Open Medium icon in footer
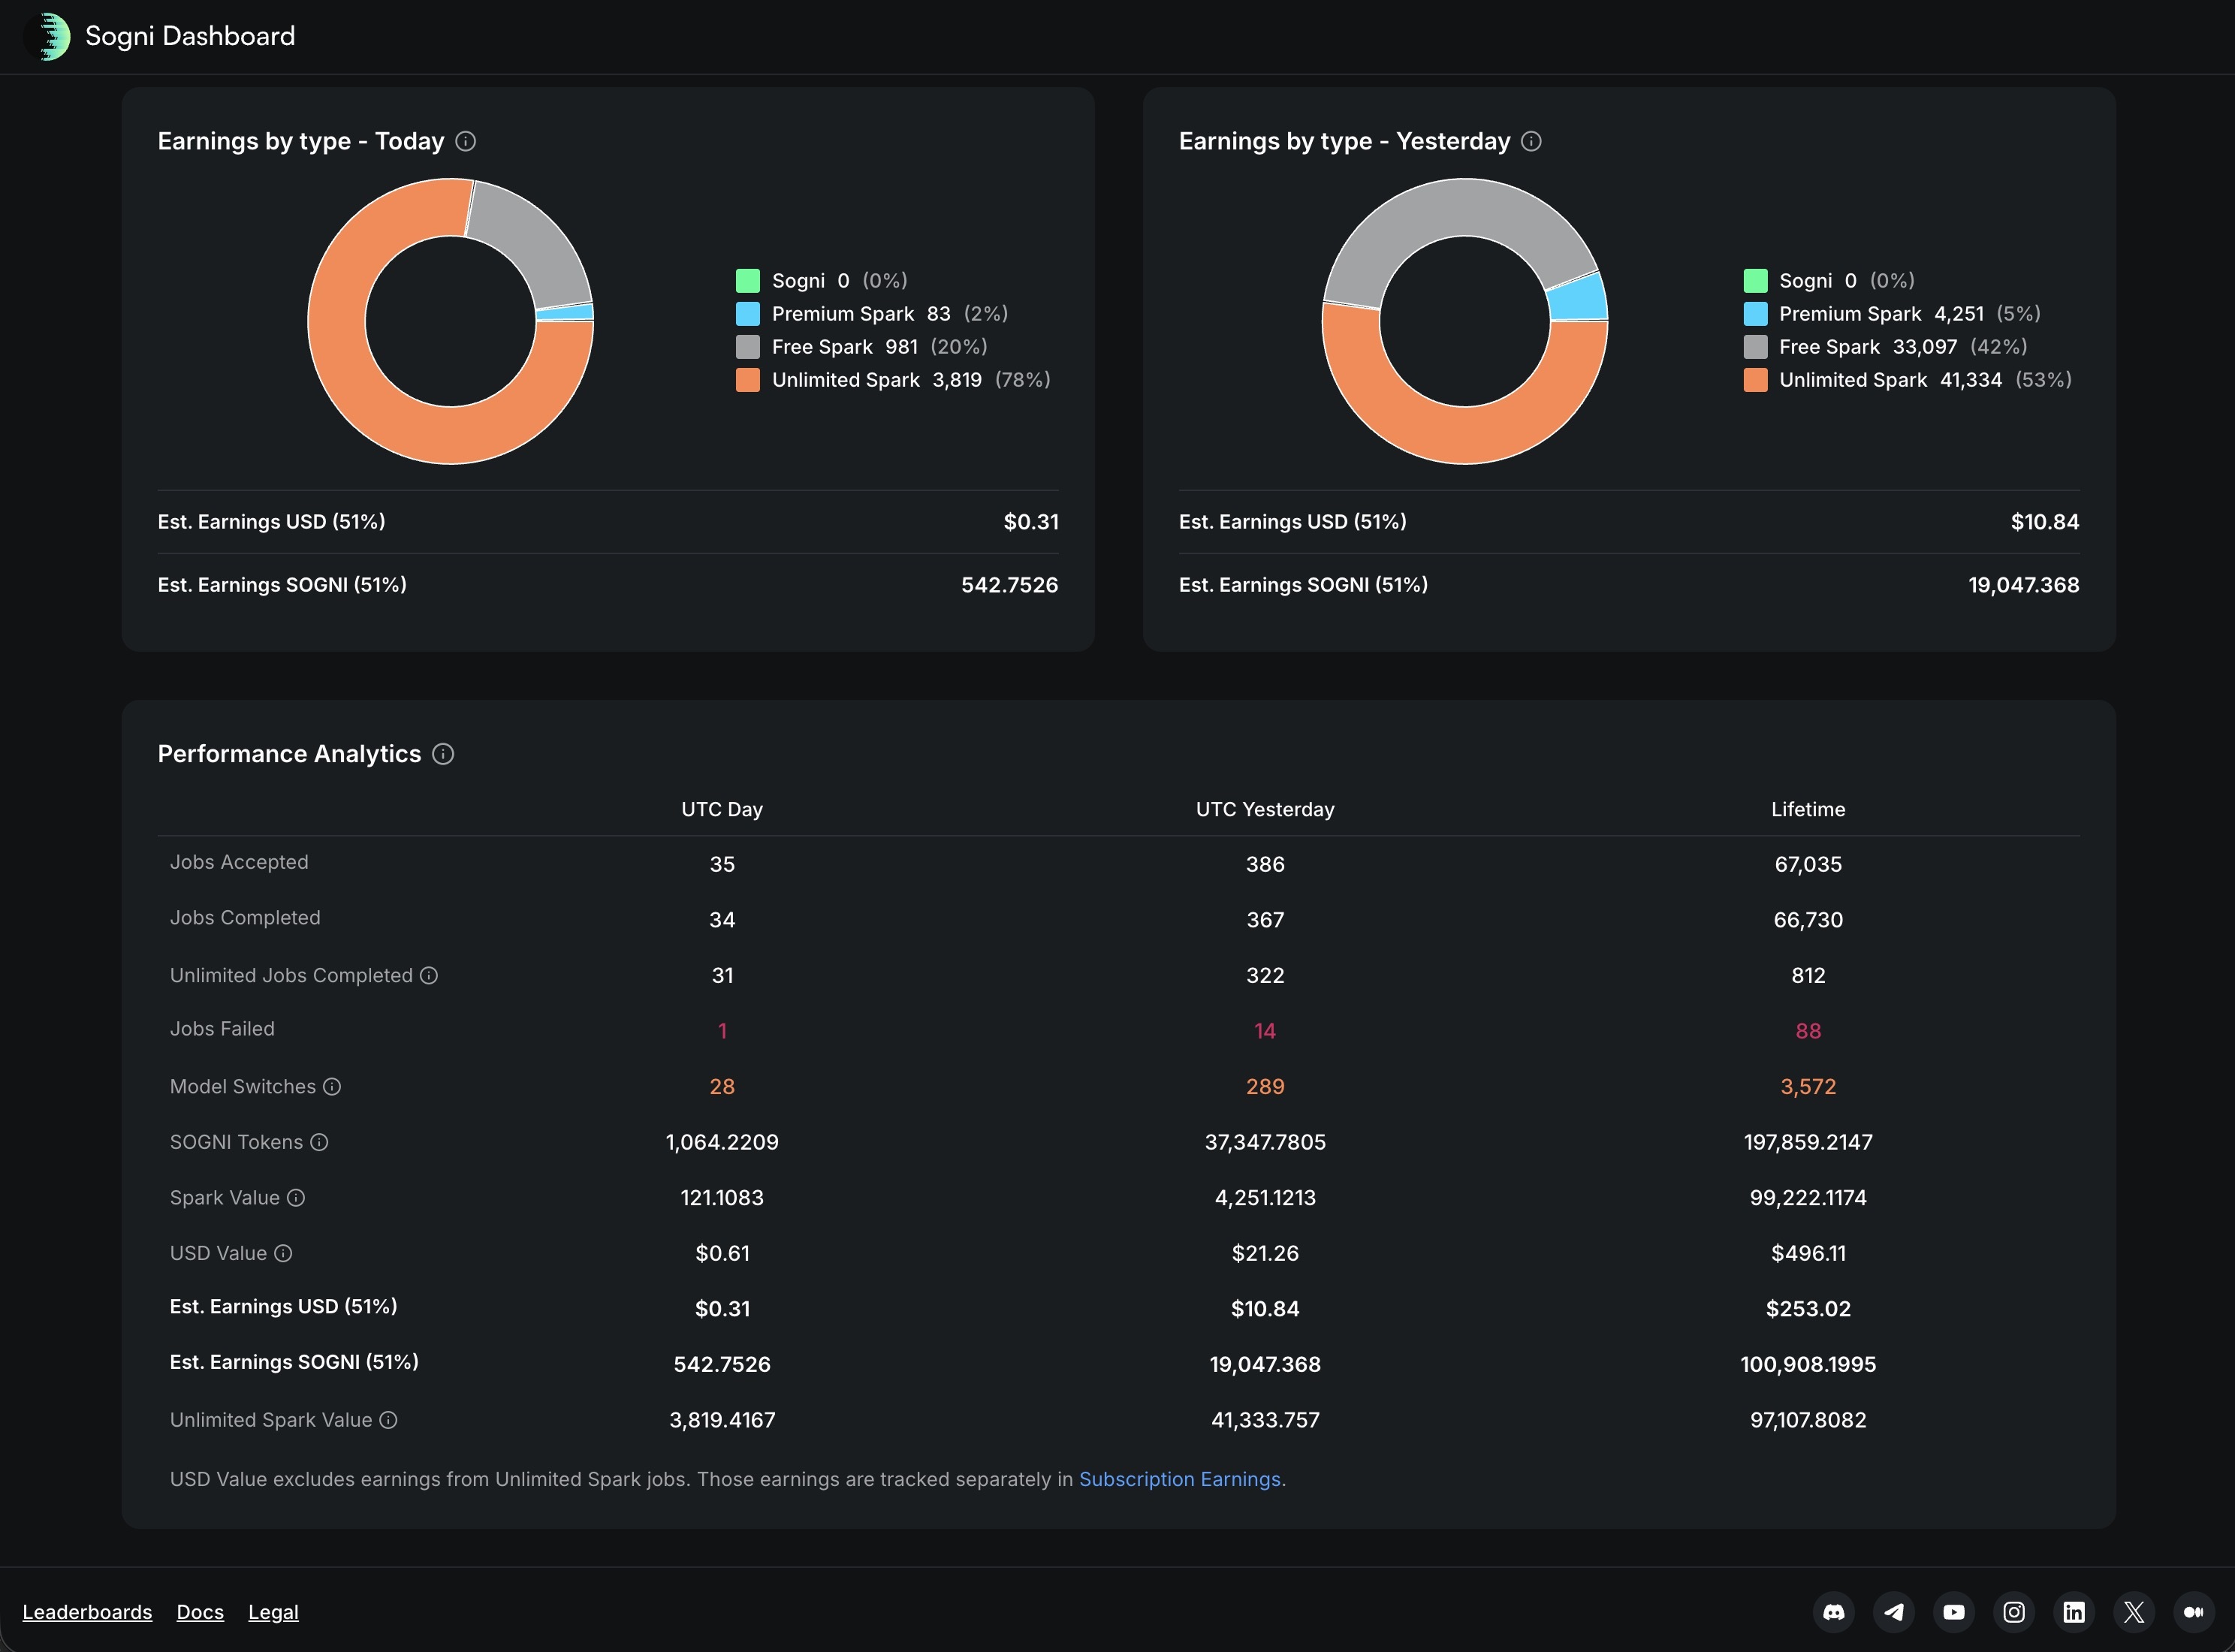 [2194, 1612]
